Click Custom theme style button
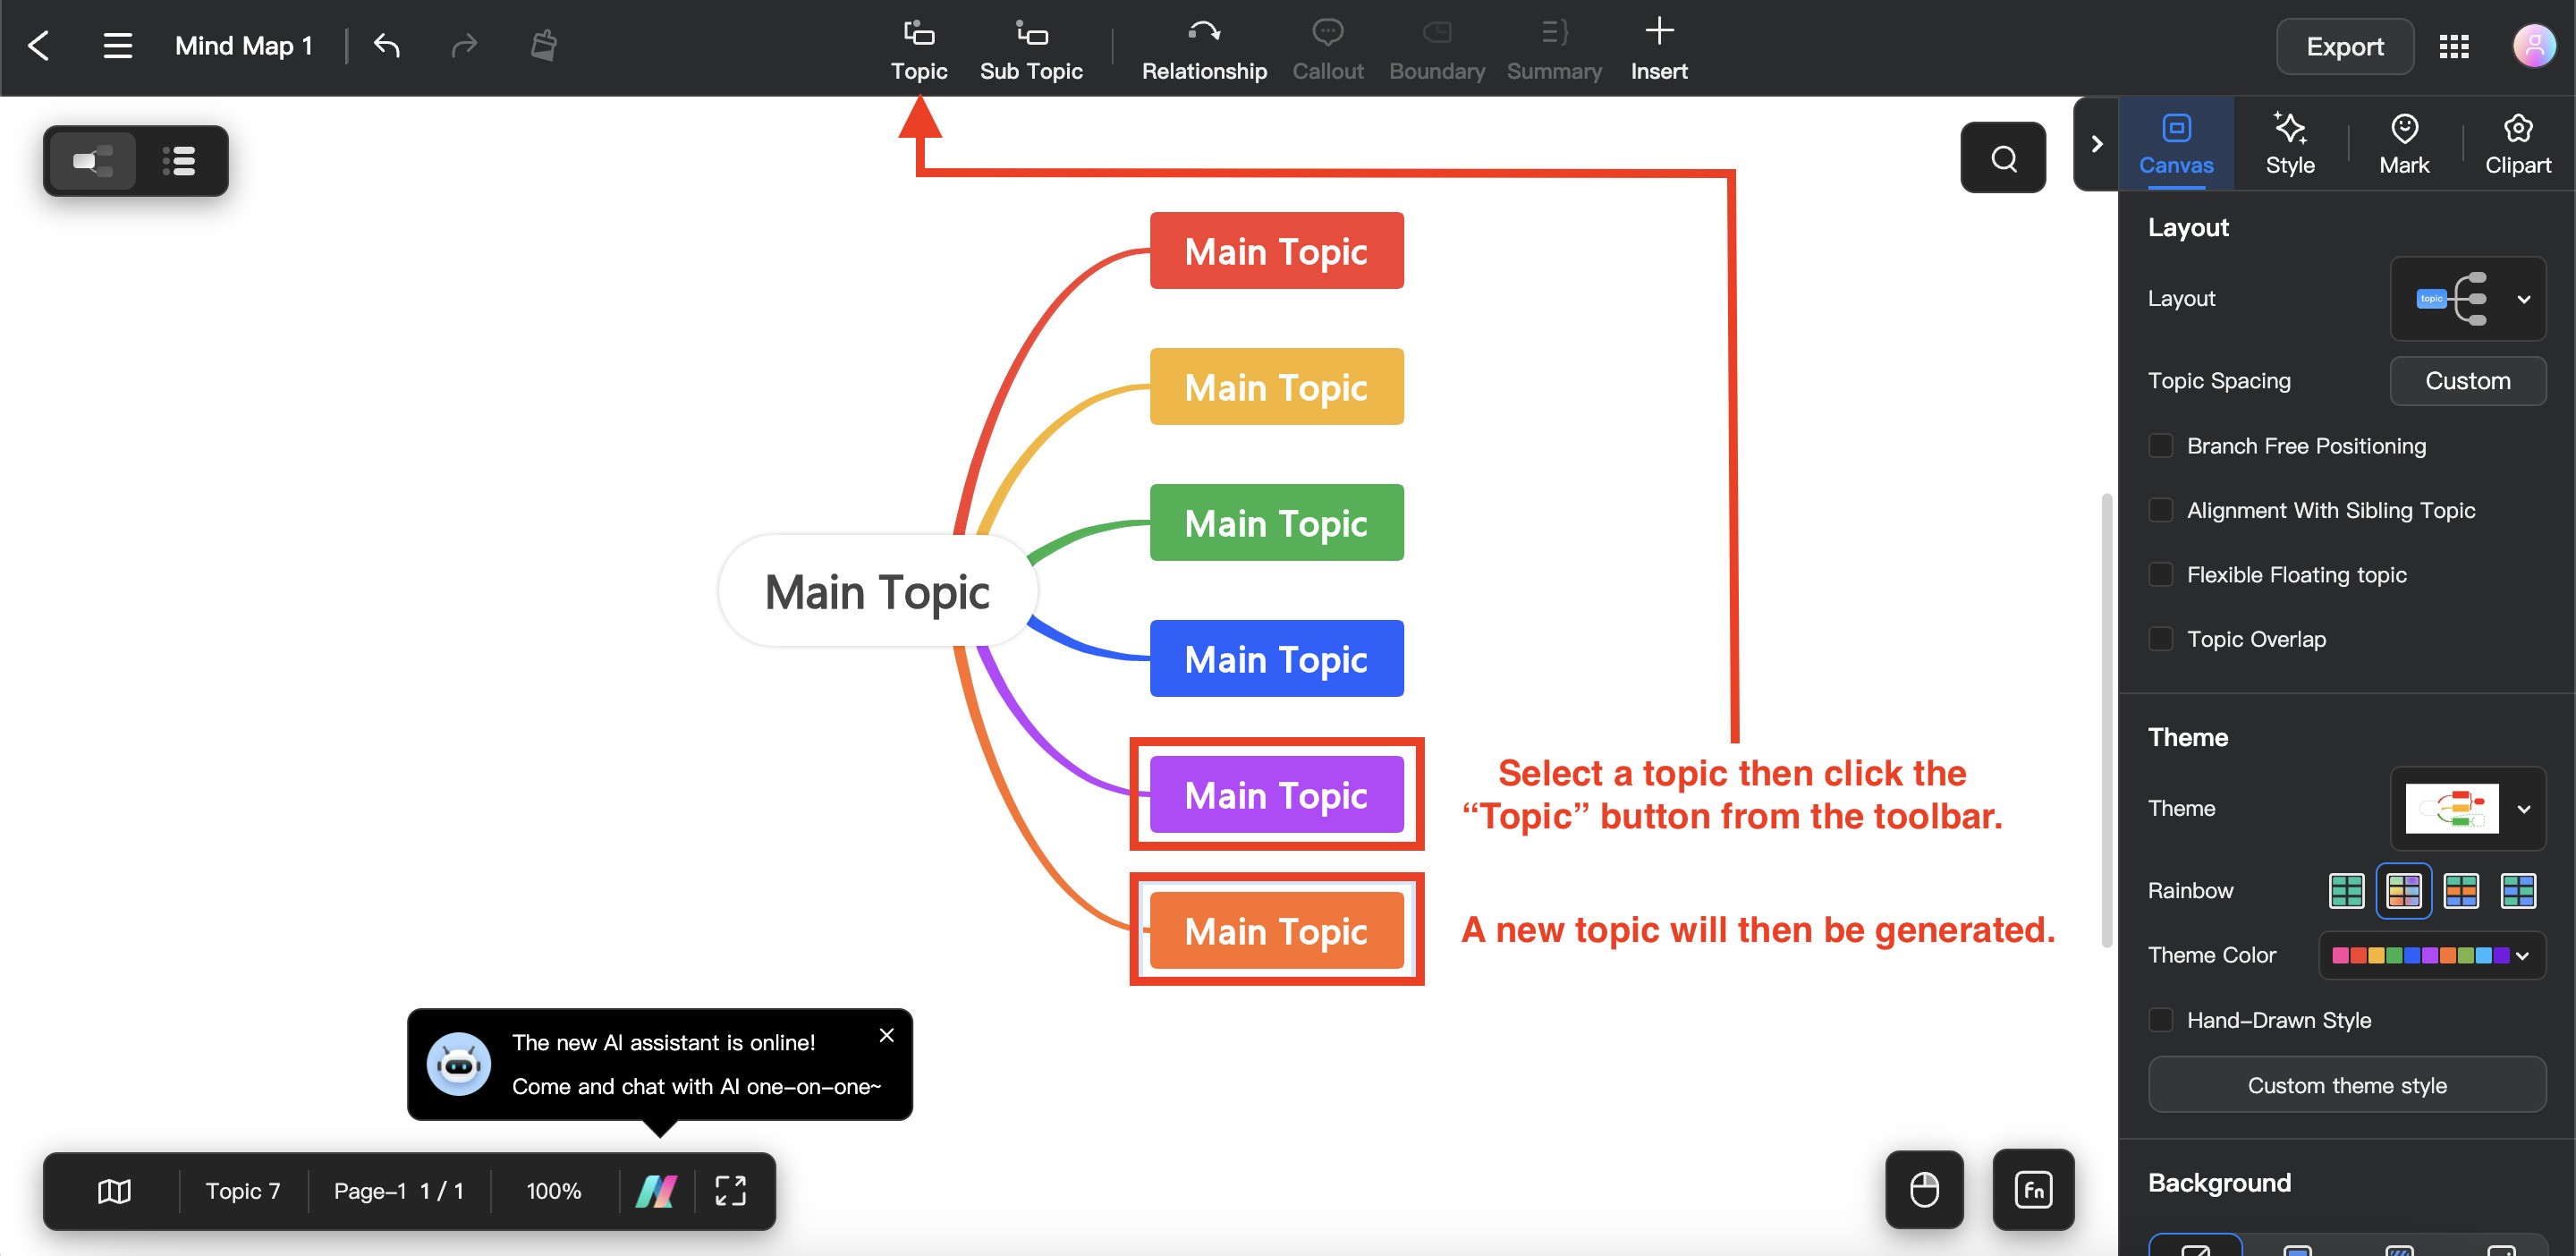The height and width of the screenshot is (1256, 2576). [2348, 1083]
